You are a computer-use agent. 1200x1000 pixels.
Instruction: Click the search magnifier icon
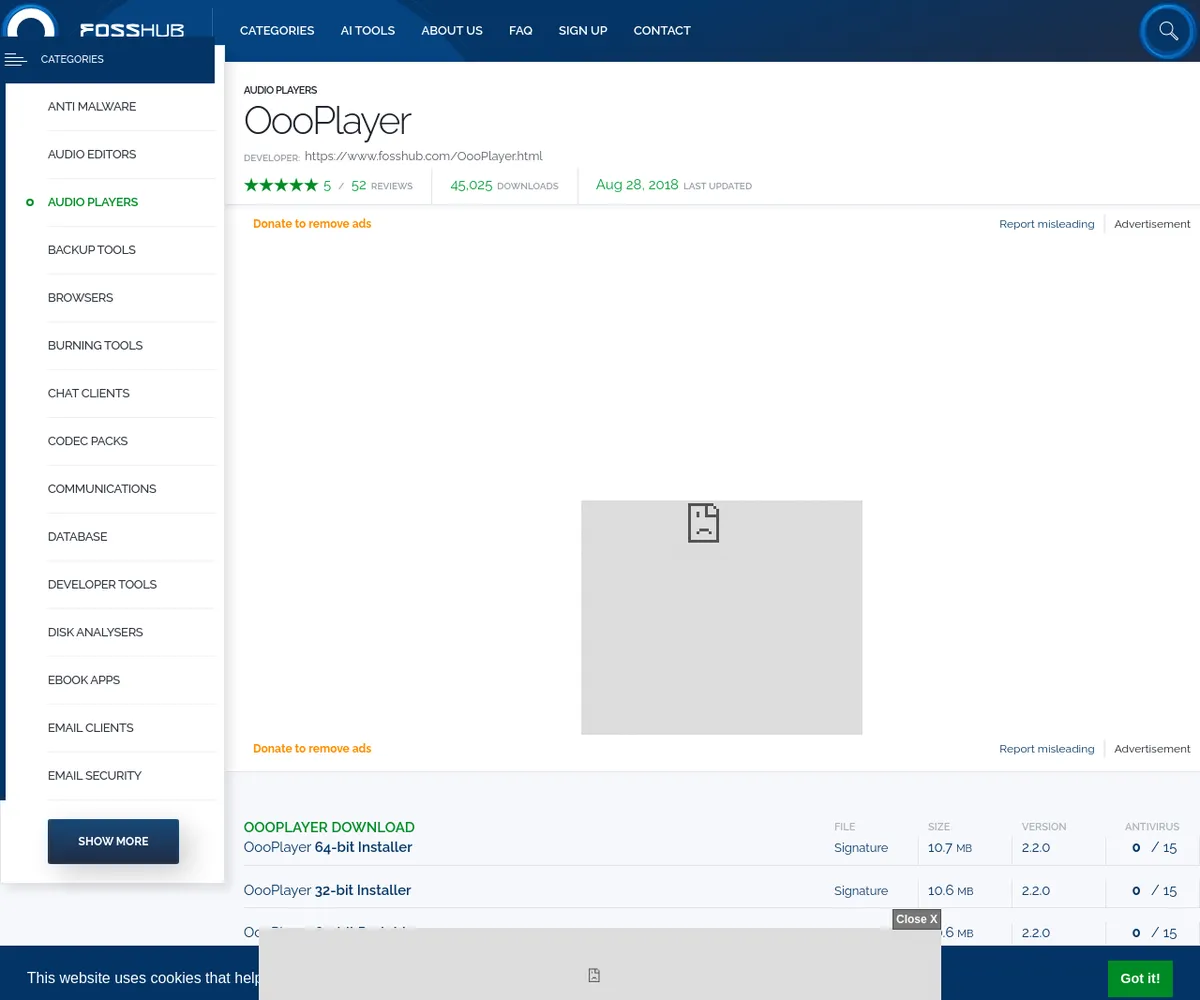[1168, 31]
